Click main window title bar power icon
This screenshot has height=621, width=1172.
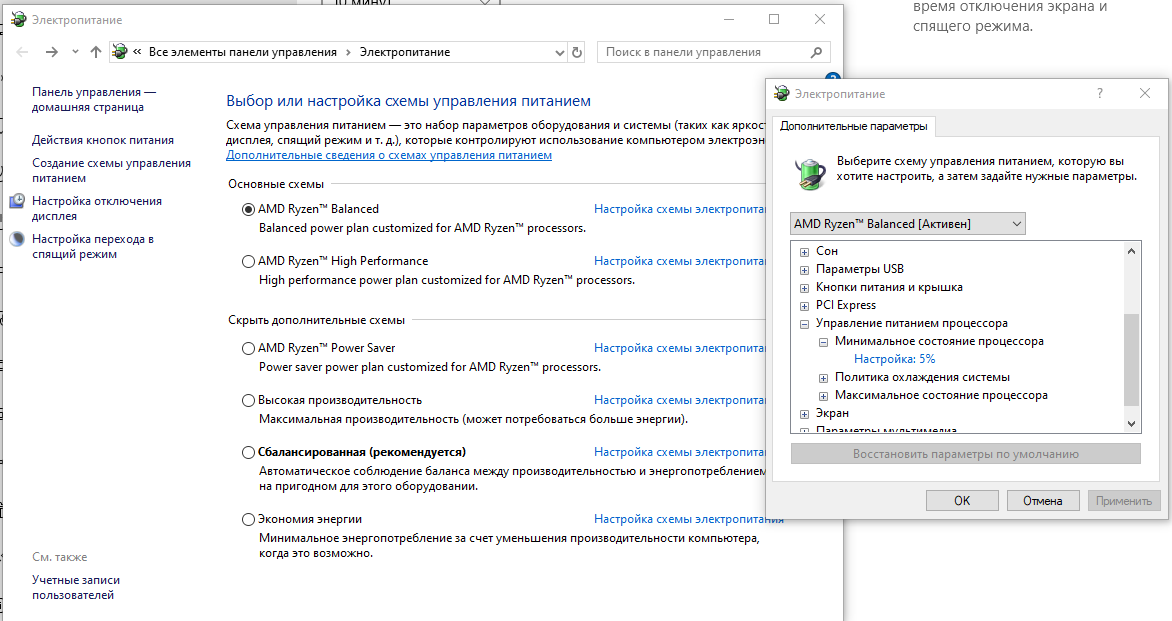(x=19, y=19)
